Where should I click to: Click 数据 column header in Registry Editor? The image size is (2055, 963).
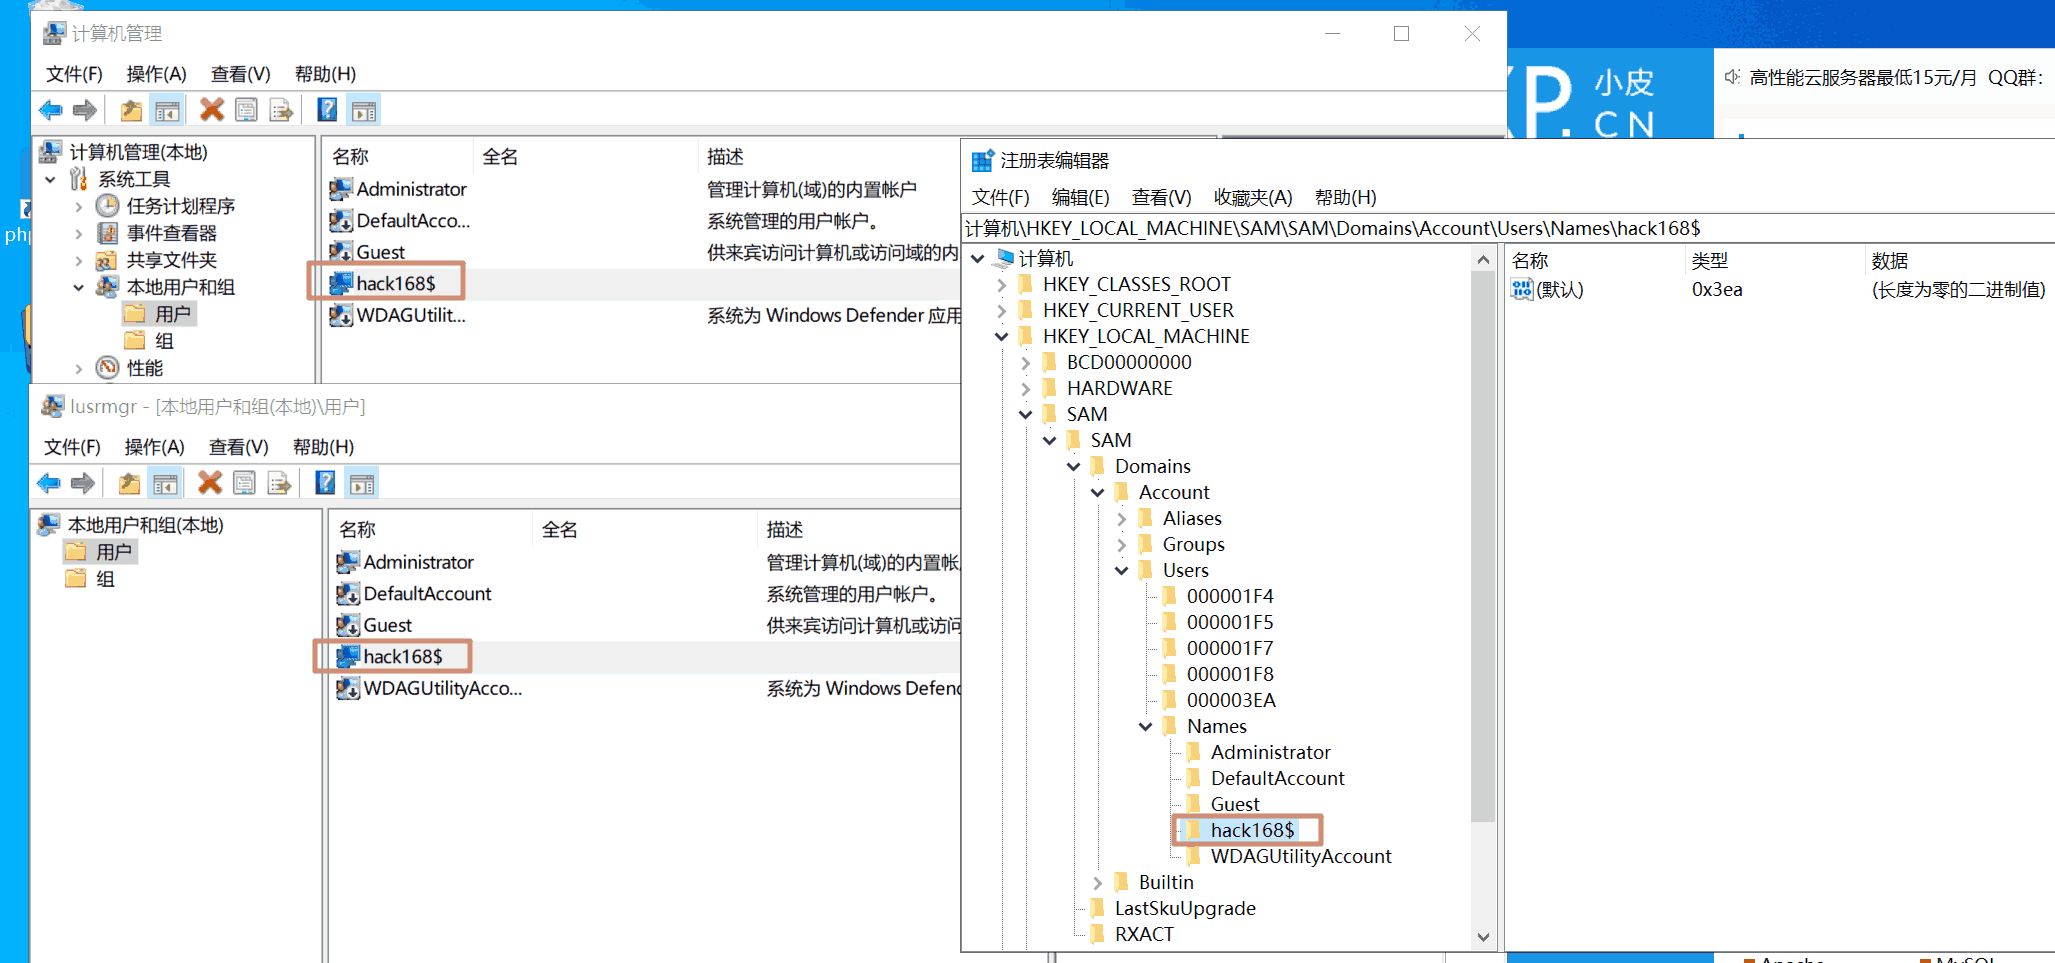[x=1889, y=261]
